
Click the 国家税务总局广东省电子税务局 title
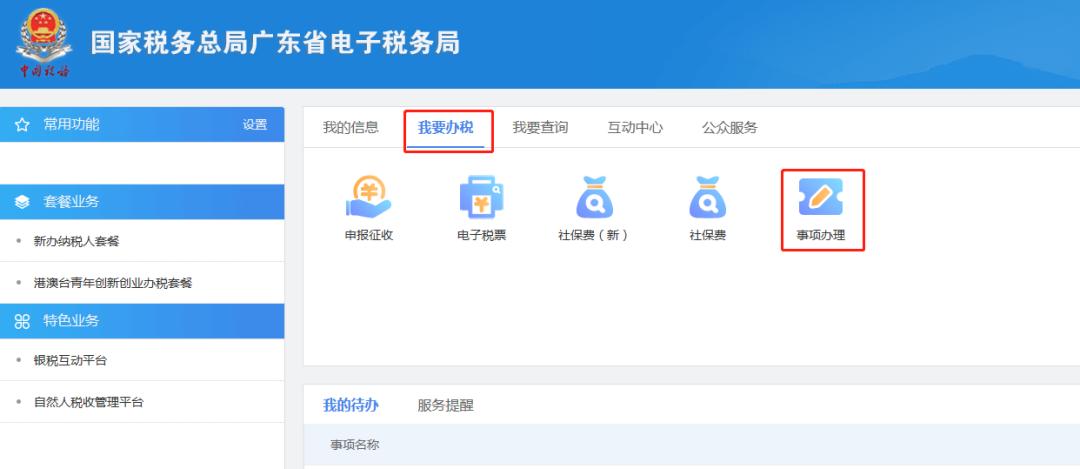click(275, 43)
